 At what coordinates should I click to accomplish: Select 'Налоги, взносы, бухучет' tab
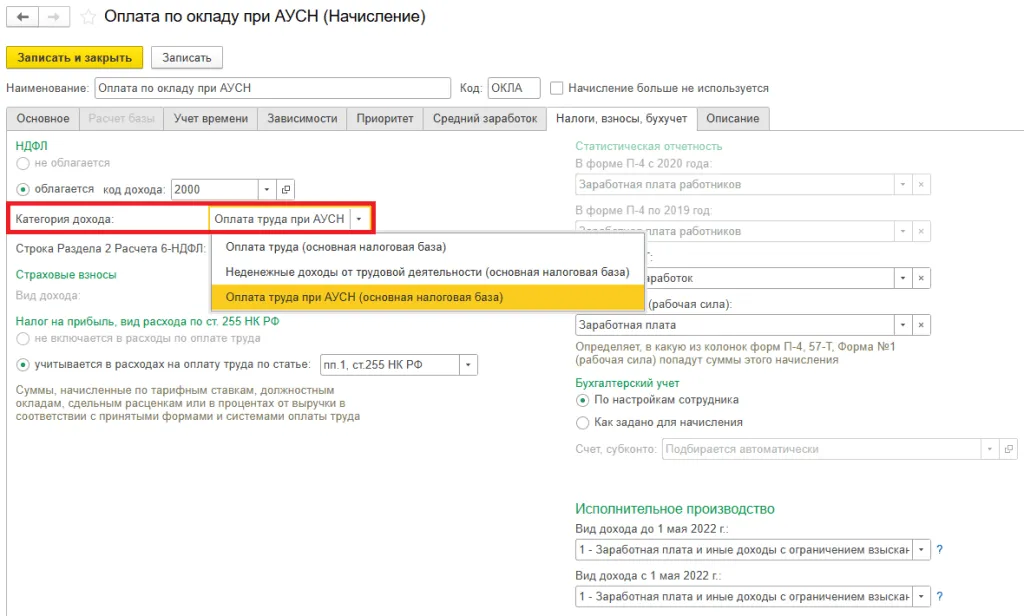pos(622,119)
